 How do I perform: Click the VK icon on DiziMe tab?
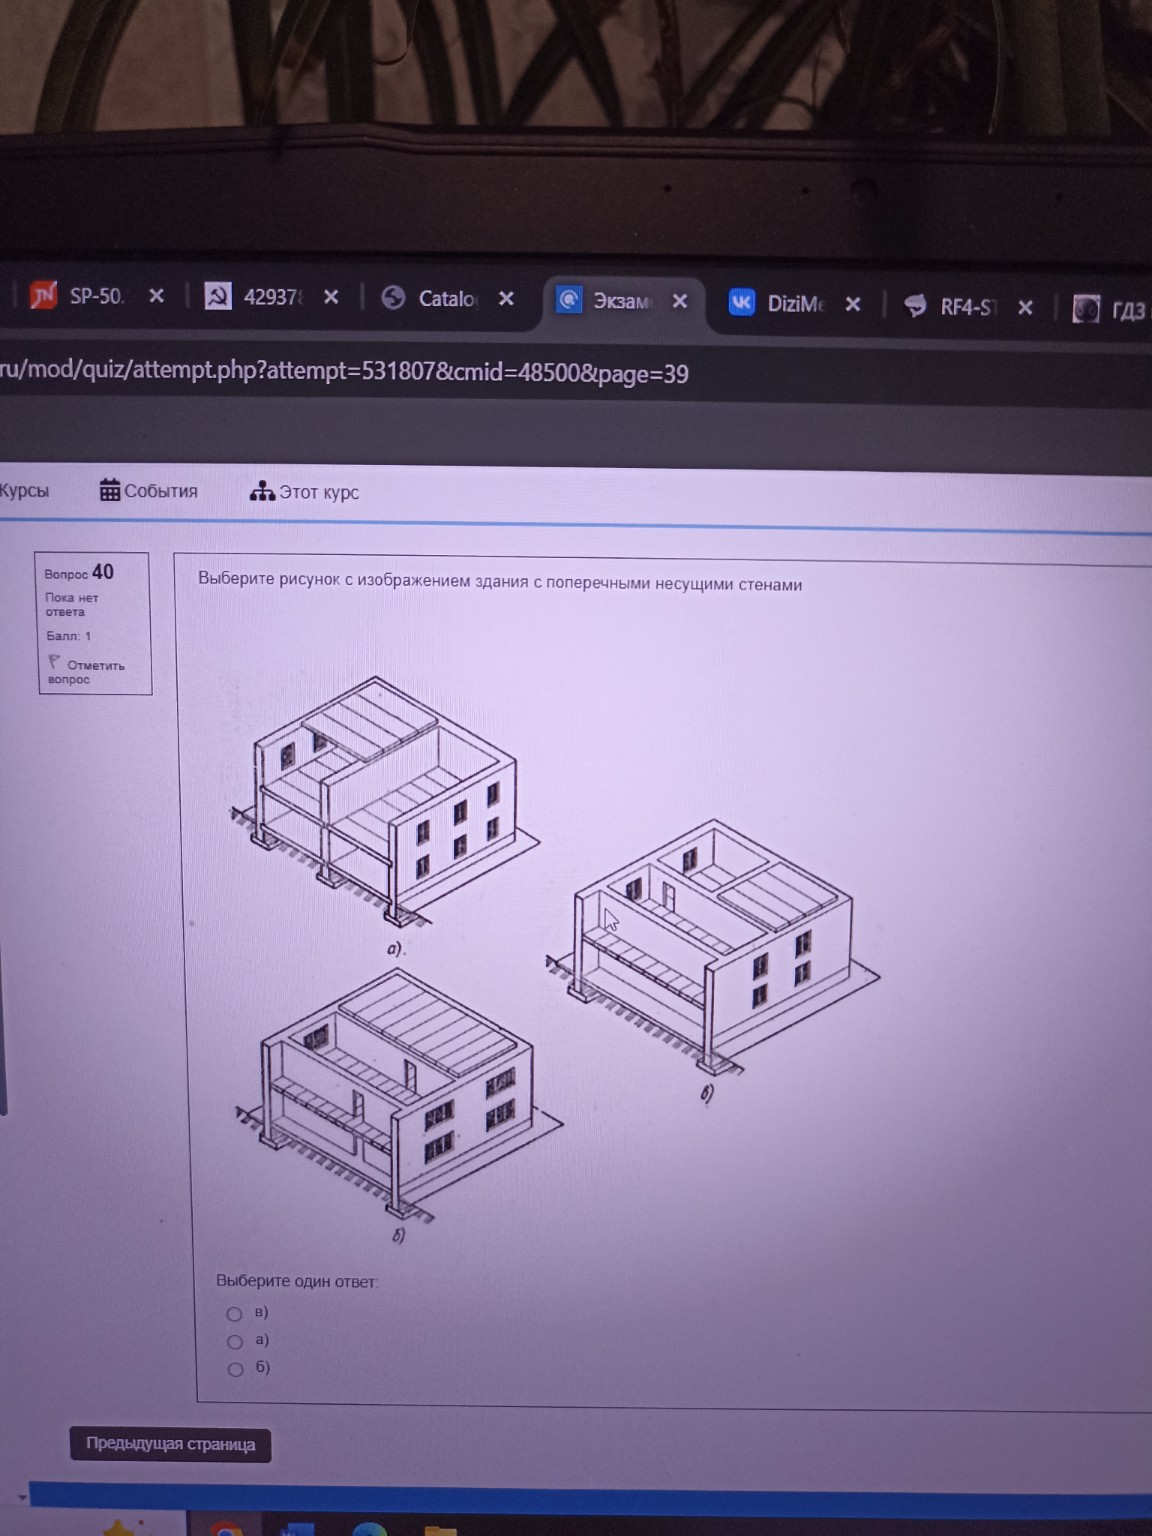pyautogui.click(x=741, y=303)
